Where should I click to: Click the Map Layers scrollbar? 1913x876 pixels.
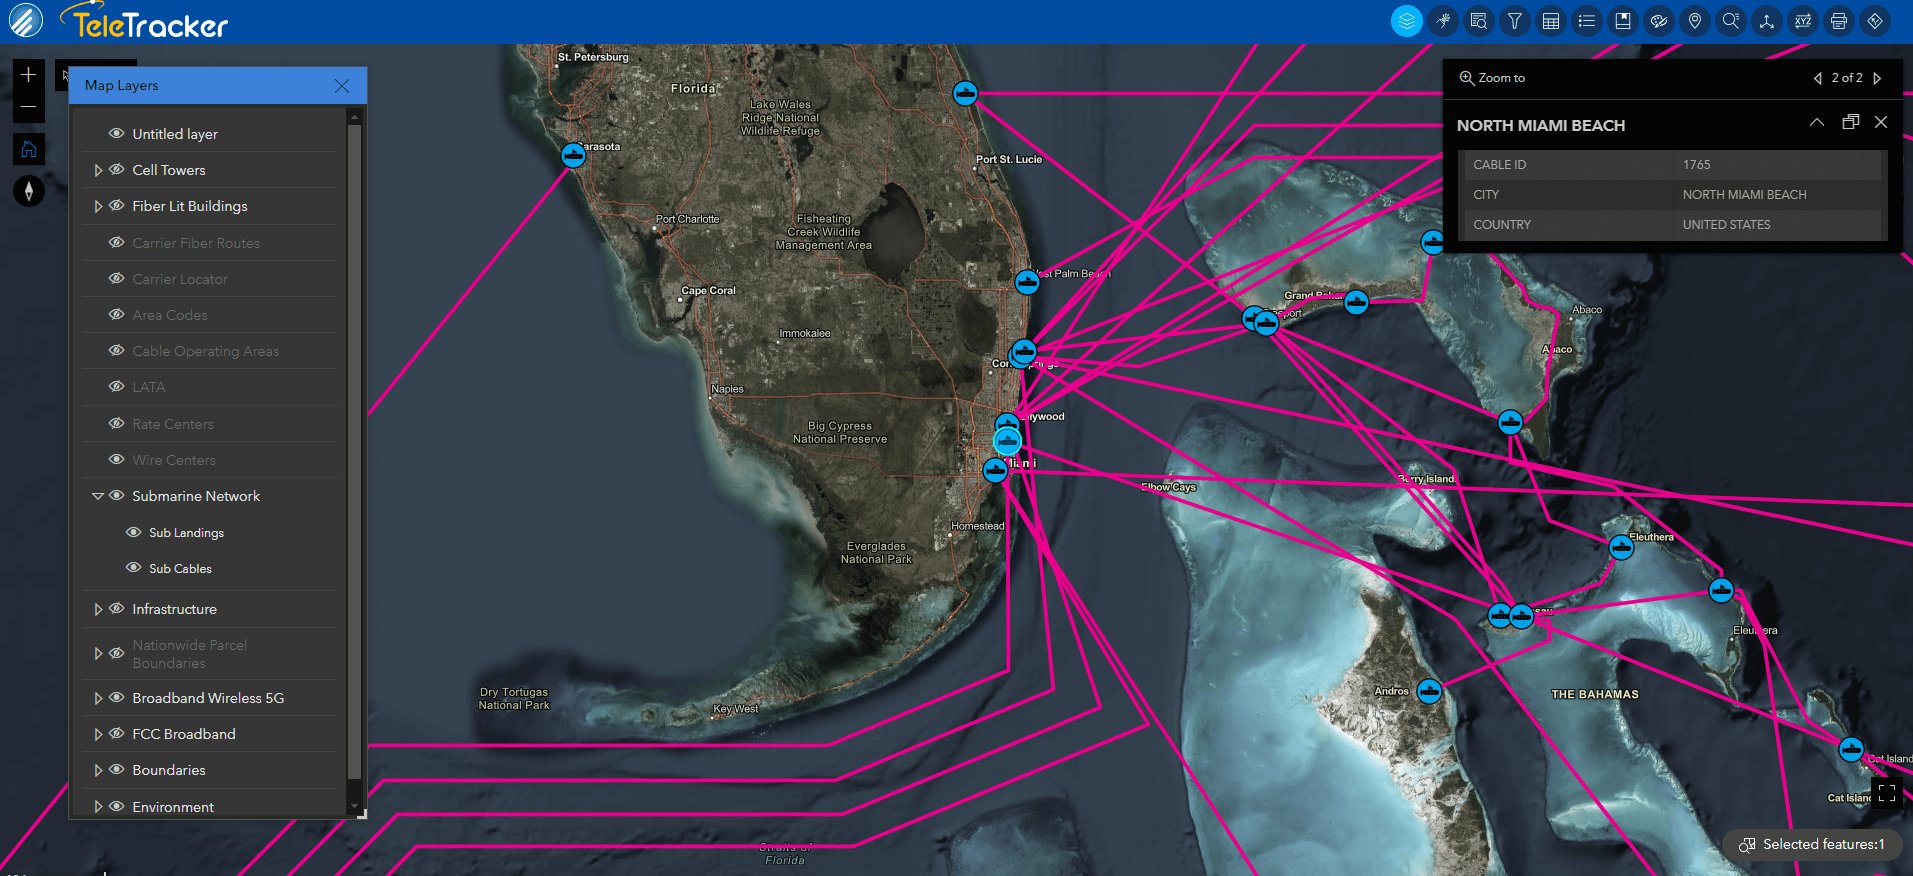pos(354,450)
